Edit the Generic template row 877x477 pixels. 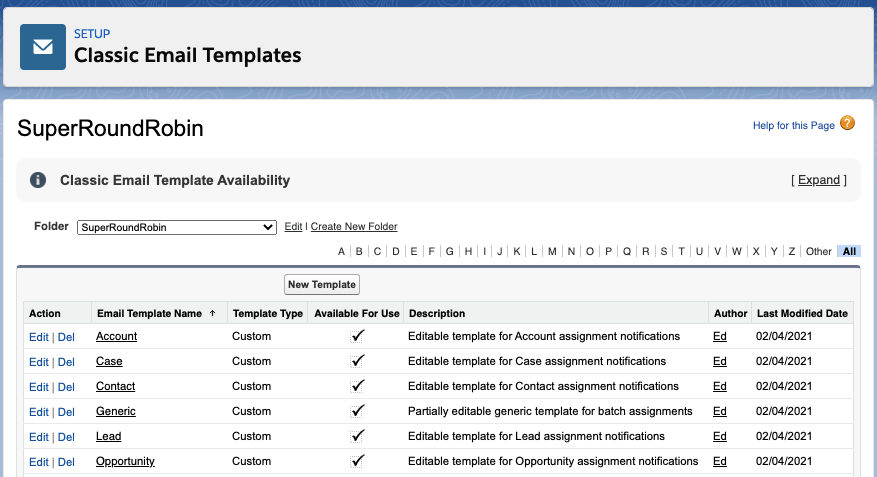pos(39,412)
